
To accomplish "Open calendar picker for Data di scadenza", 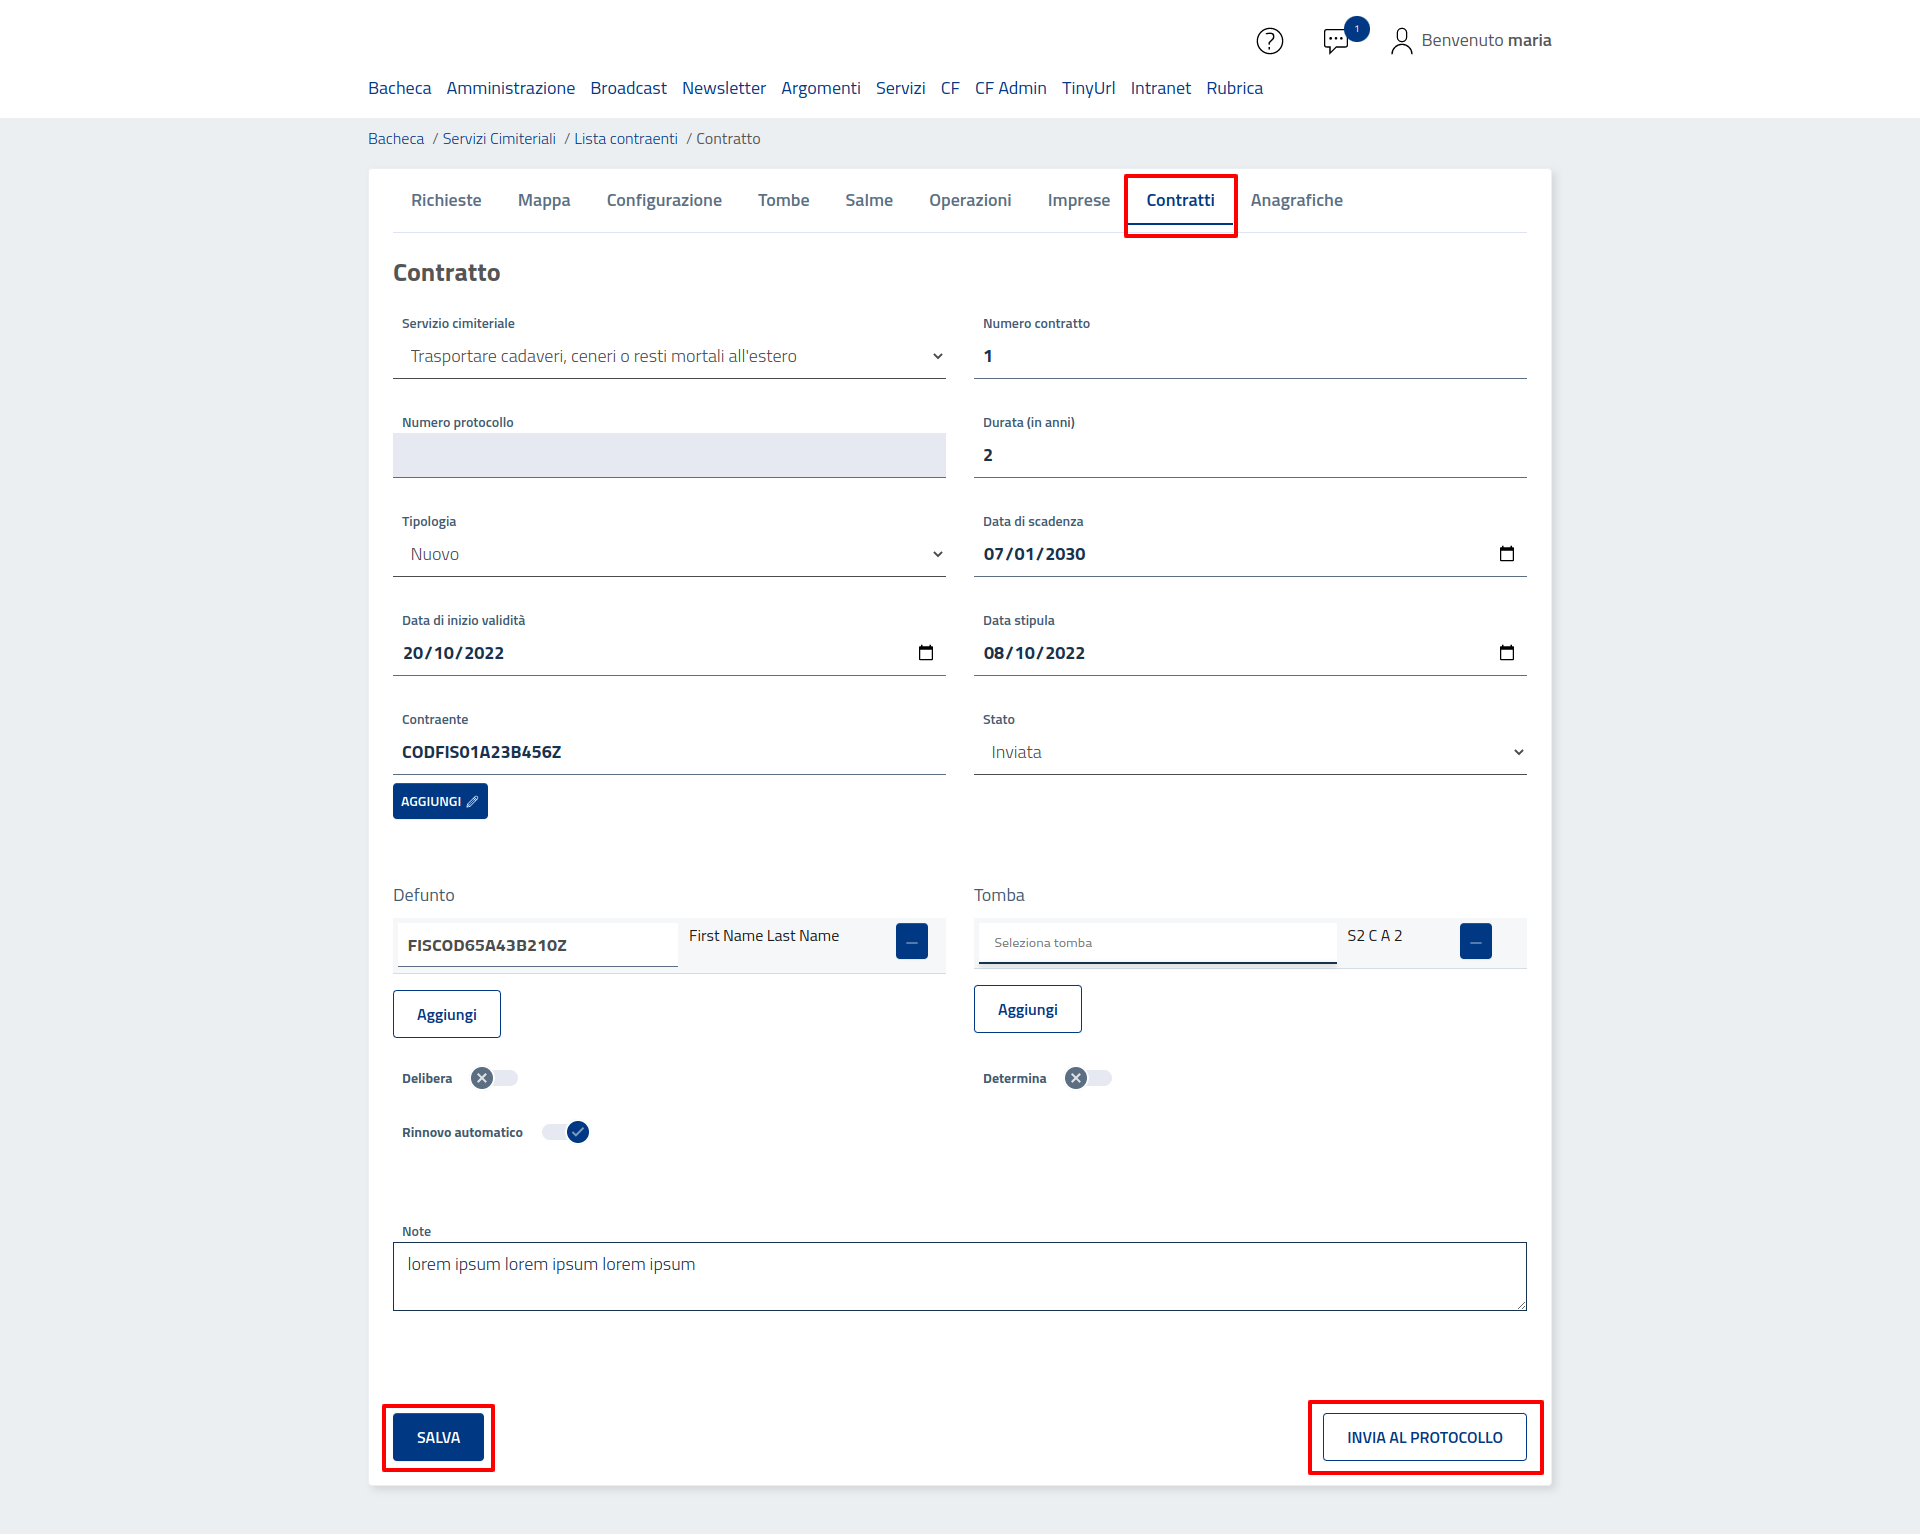I will pyautogui.click(x=1506, y=554).
